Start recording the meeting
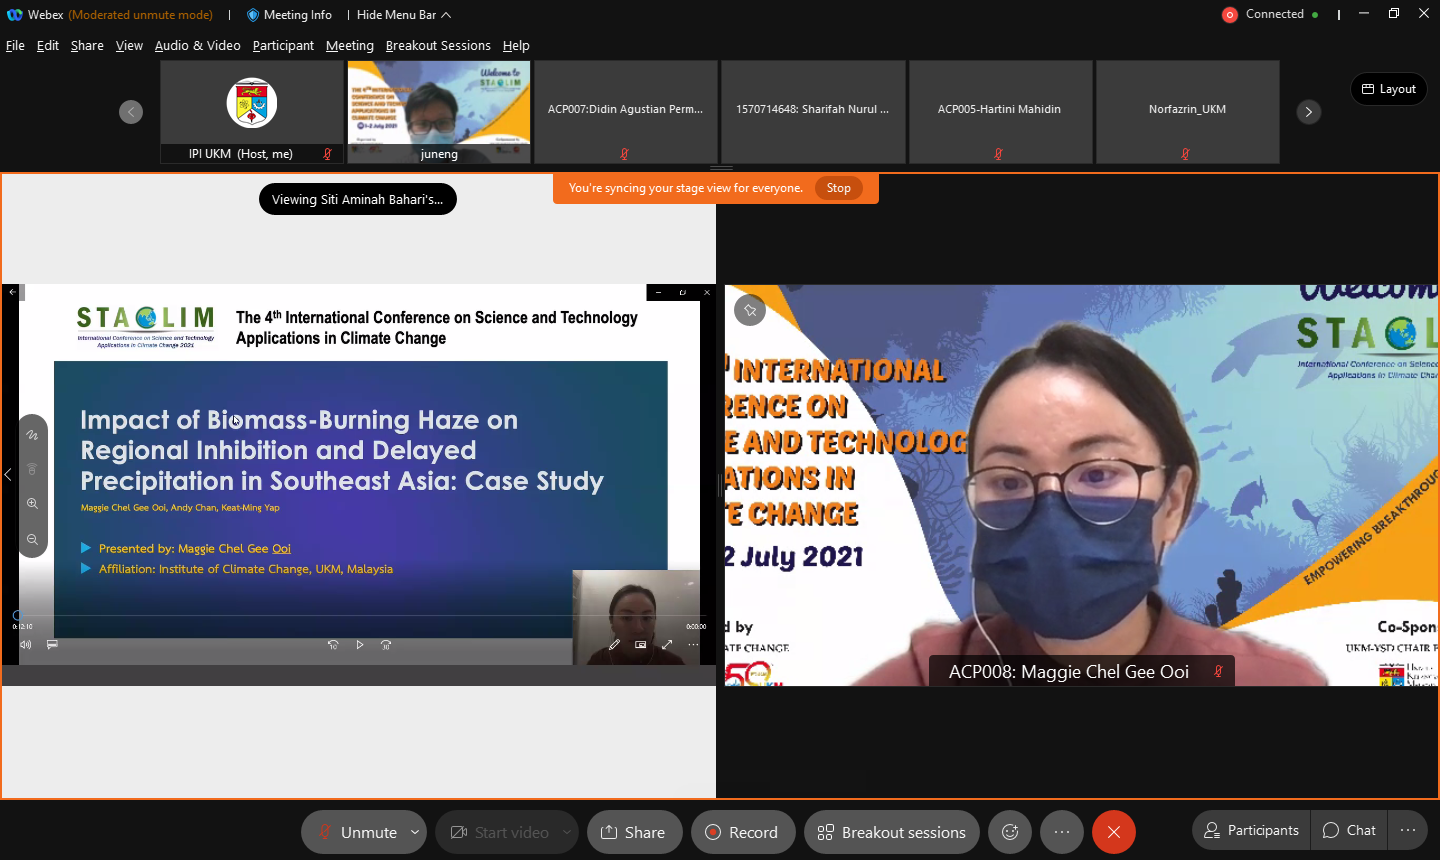This screenshot has width=1440, height=860. pyautogui.click(x=742, y=832)
